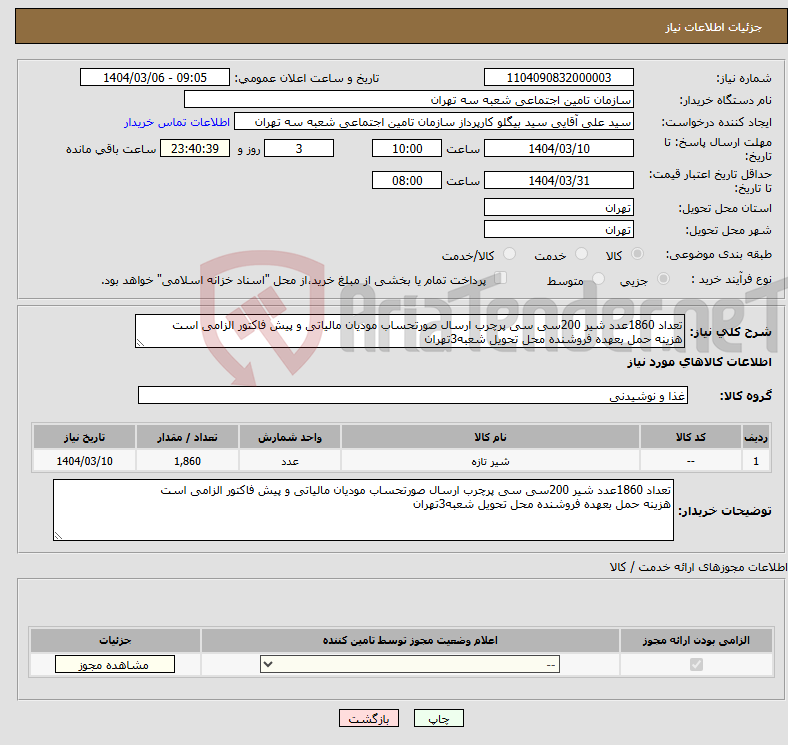Click the ردیف column header
Screen dimensions: 788x745
(x=756, y=437)
